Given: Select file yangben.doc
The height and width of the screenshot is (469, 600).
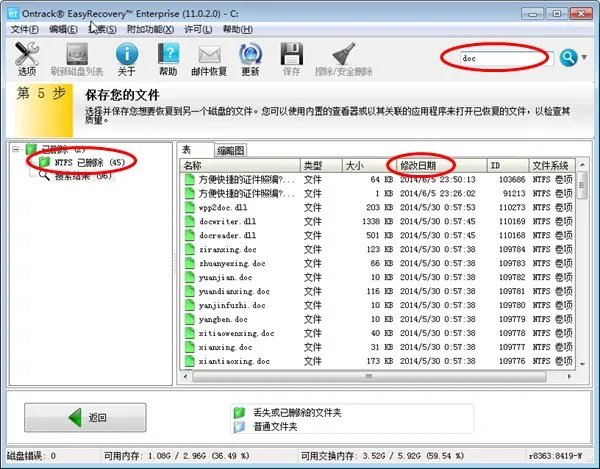Looking at the screenshot, I should click(223, 319).
